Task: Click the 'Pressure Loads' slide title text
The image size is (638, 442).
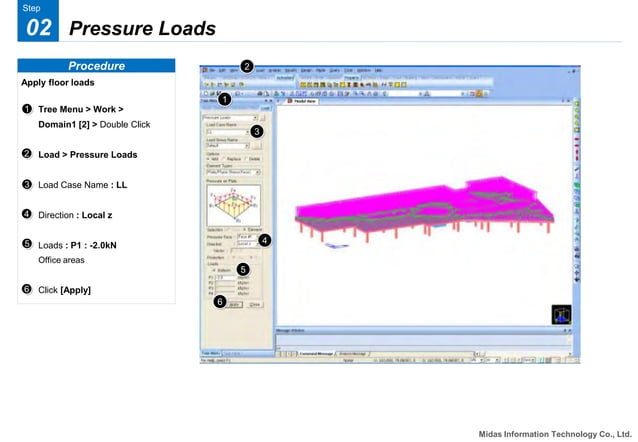Action: (143, 28)
